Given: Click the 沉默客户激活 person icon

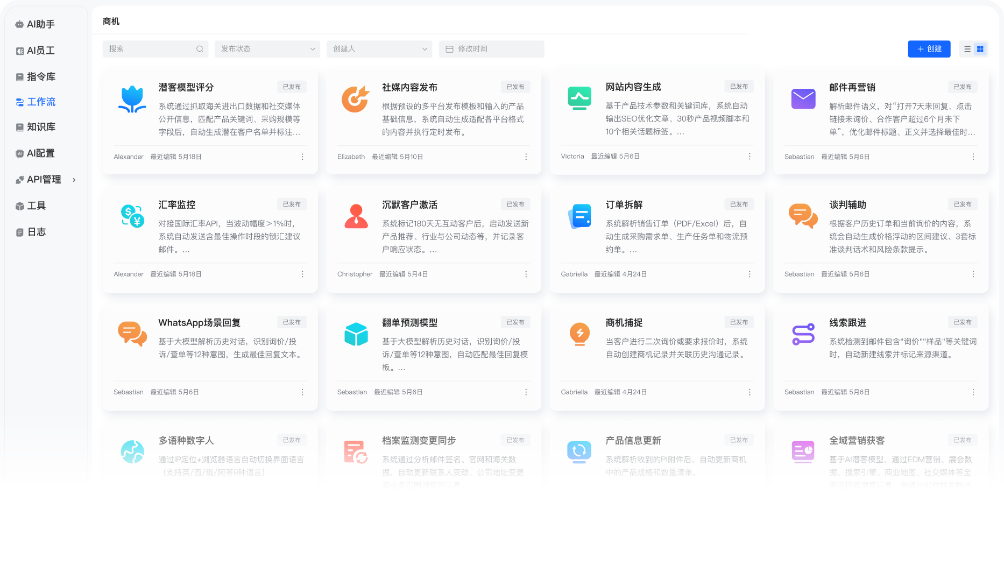Looking at the screenshot, I should point(355,215).
